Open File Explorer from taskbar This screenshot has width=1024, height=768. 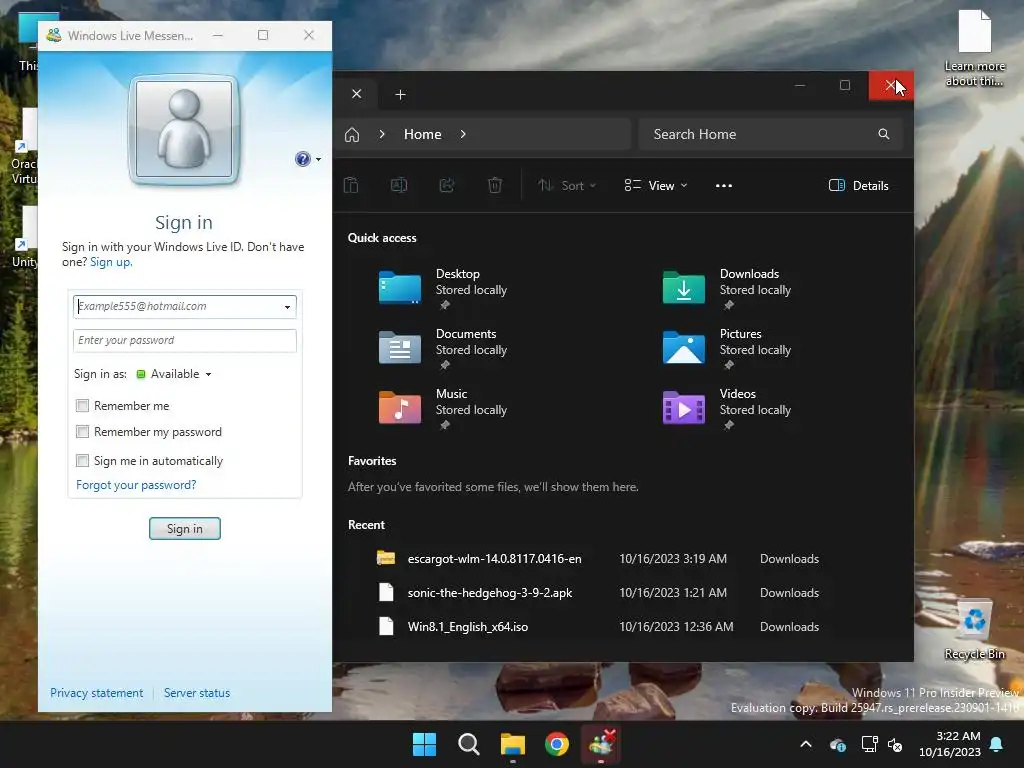click(513, 744)
